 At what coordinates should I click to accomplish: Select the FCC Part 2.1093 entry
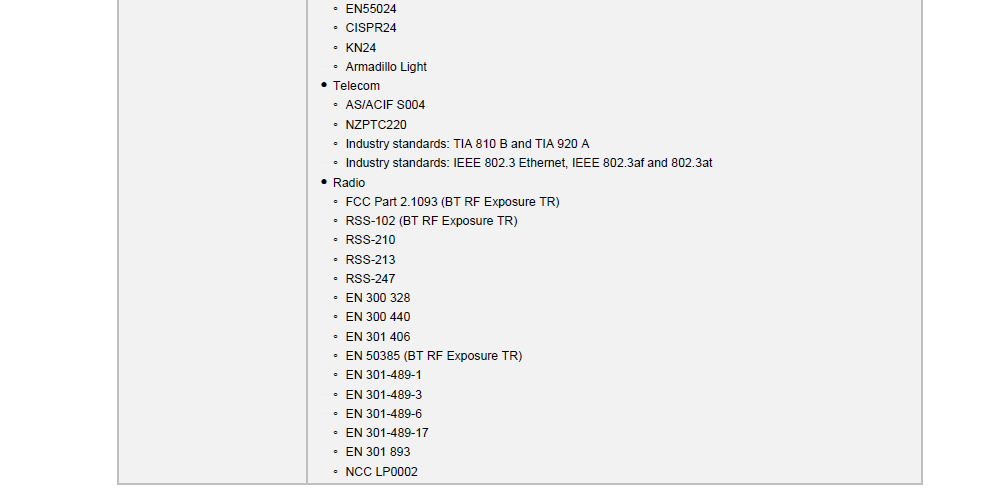pyautogui.click(x=452, y=202)
